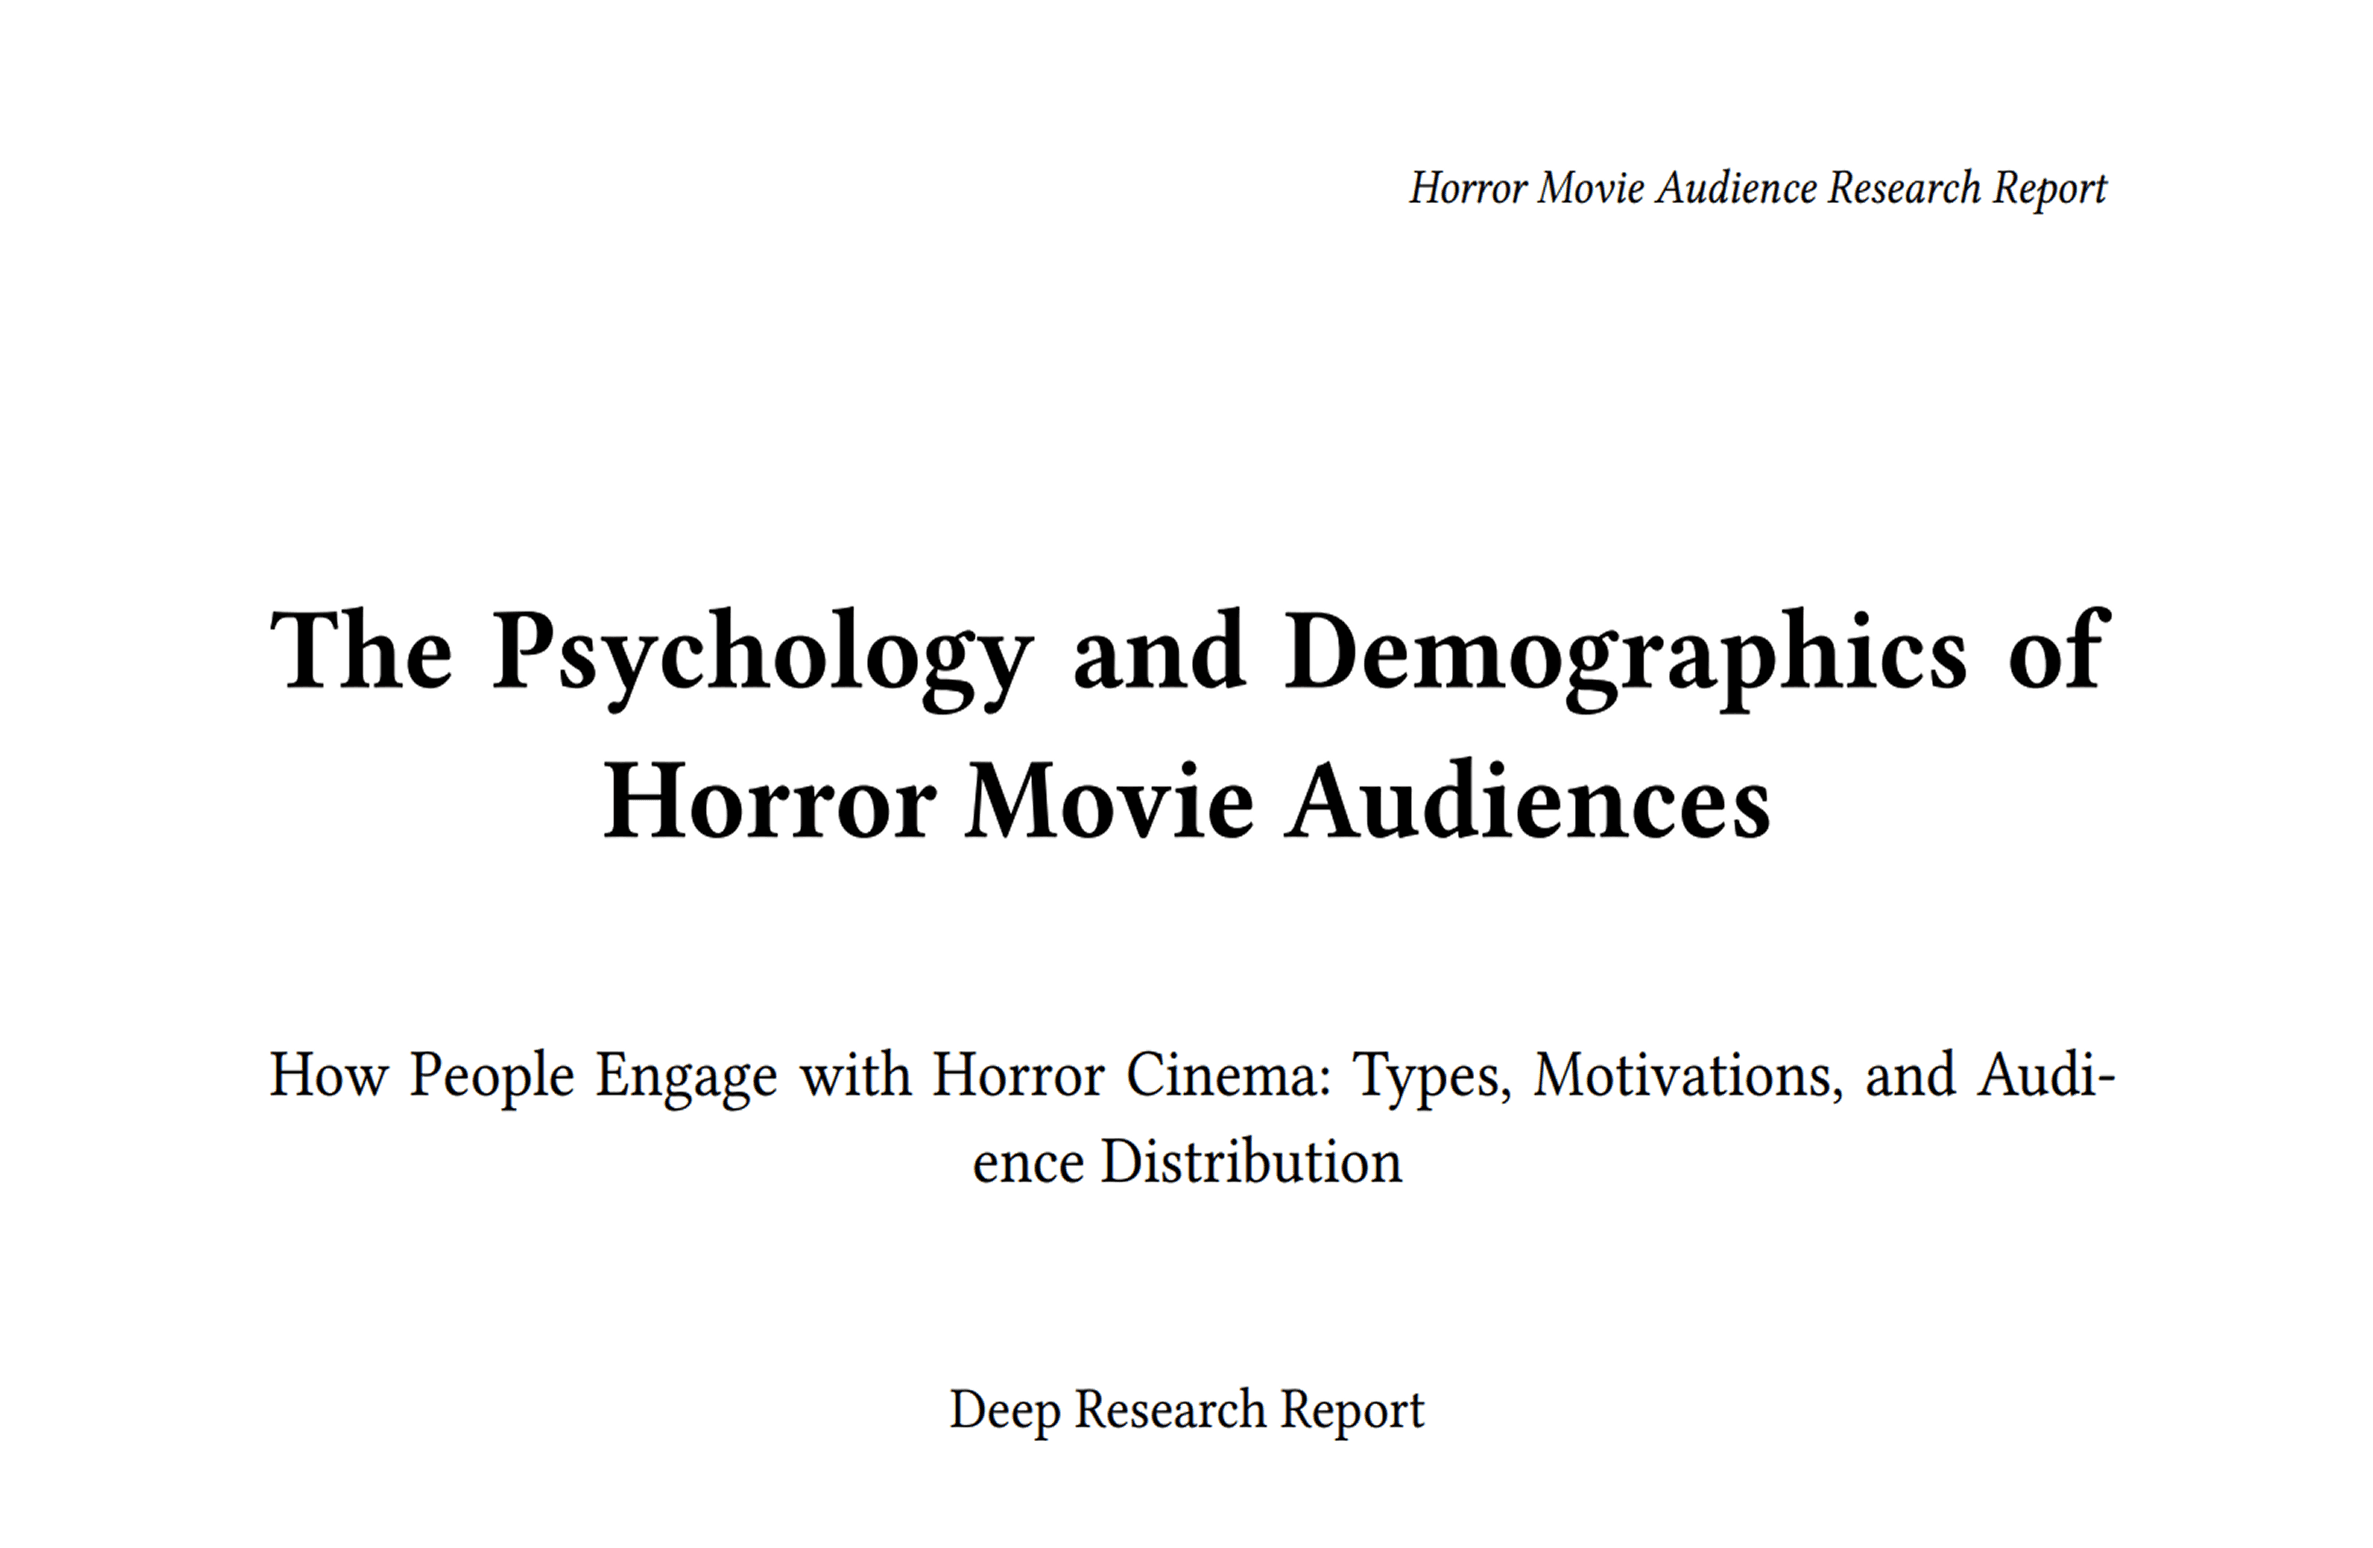Click the bold word 'and' in the title
Viewport: 2373px width, 1548px height.
point(1158,653)
